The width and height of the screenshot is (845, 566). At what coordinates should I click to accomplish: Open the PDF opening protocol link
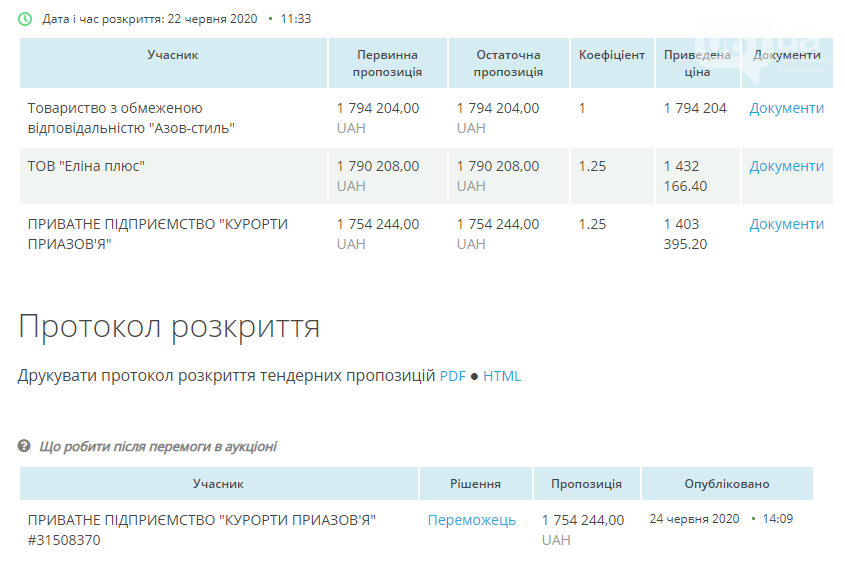[x=453, y=376]
